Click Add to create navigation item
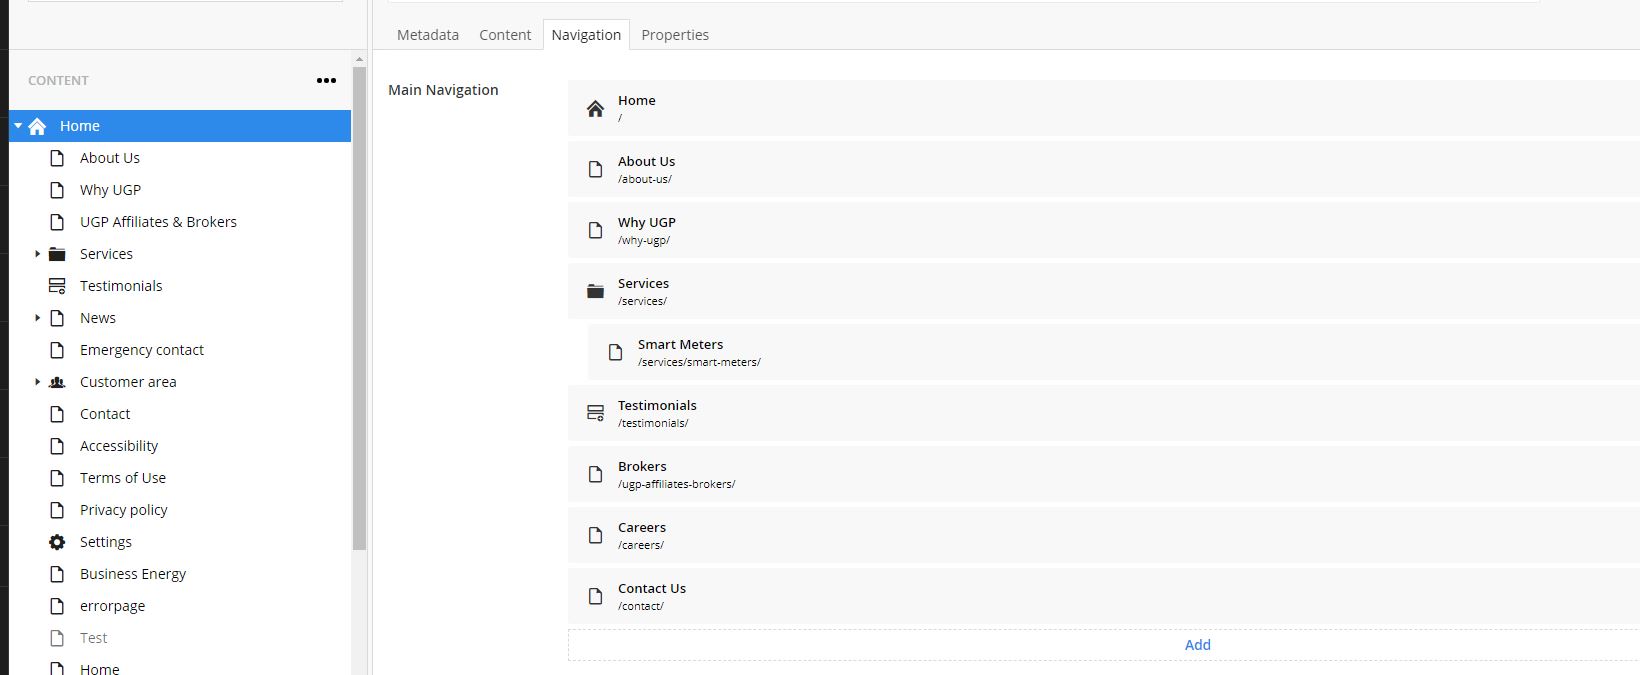Image resolution: width=1640 pixels, height=675 pixels. click(x=1197, y=645)
